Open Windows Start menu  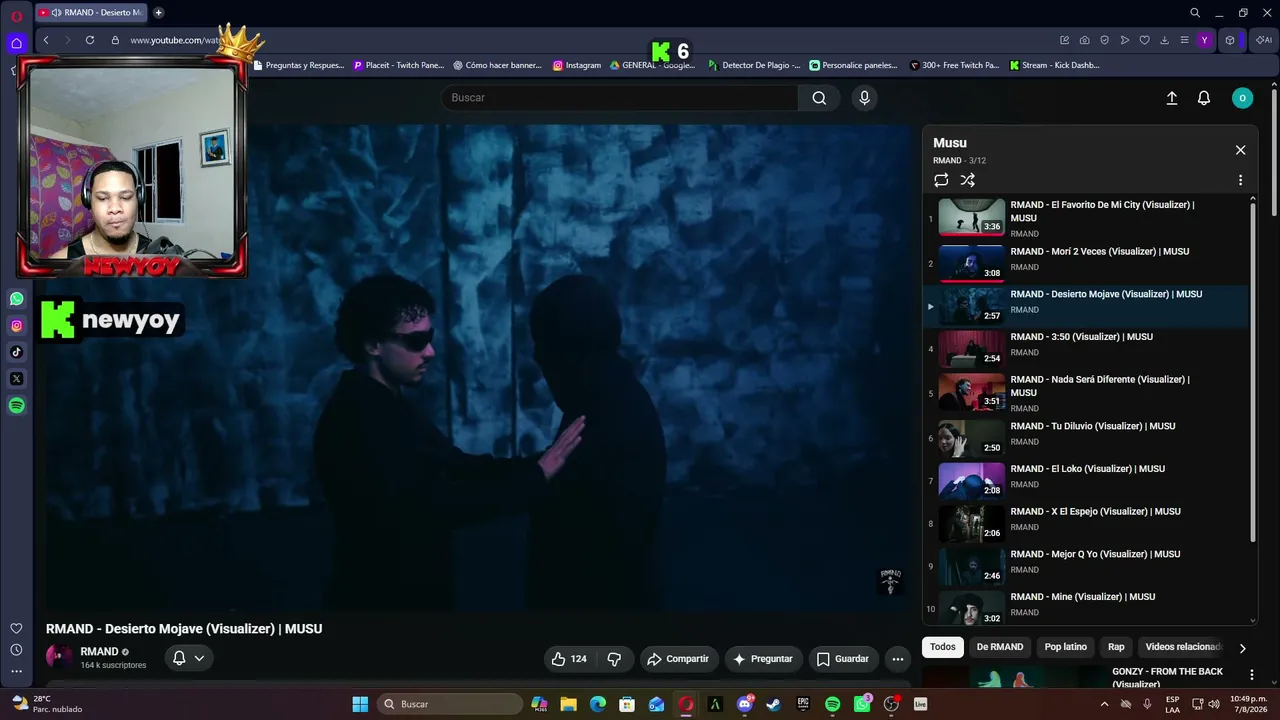(x=360, y=704)
